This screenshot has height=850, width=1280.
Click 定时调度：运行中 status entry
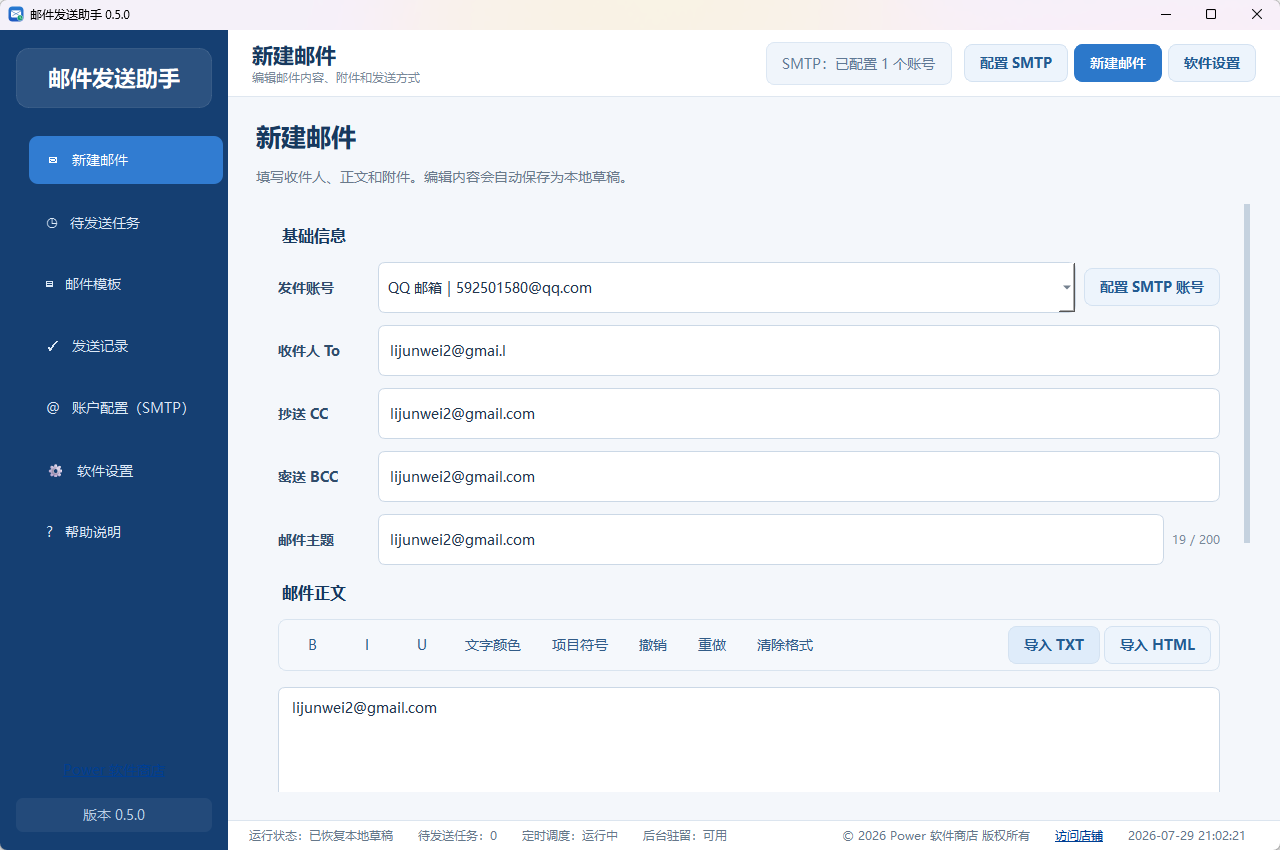(x=570, y=836)
